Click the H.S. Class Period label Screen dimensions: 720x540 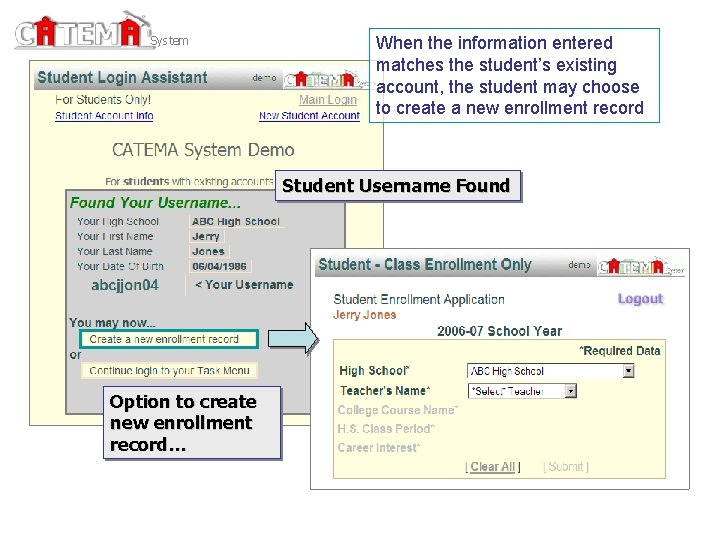[x=386, y=429]
